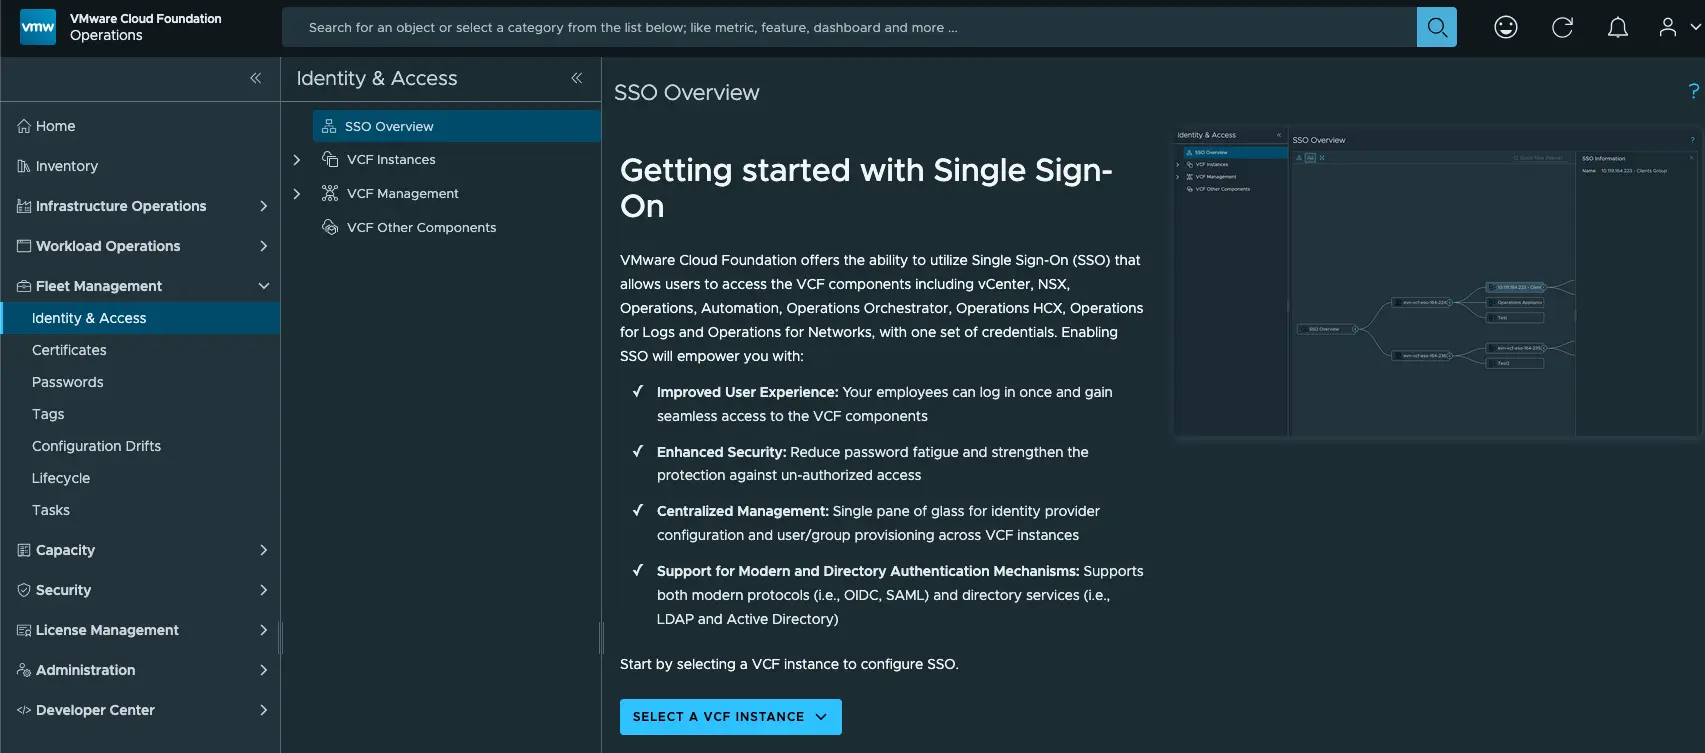Click the help question mark icon
The height and width of the screenshot is (753, 1705).
[x=1693, y=91]
